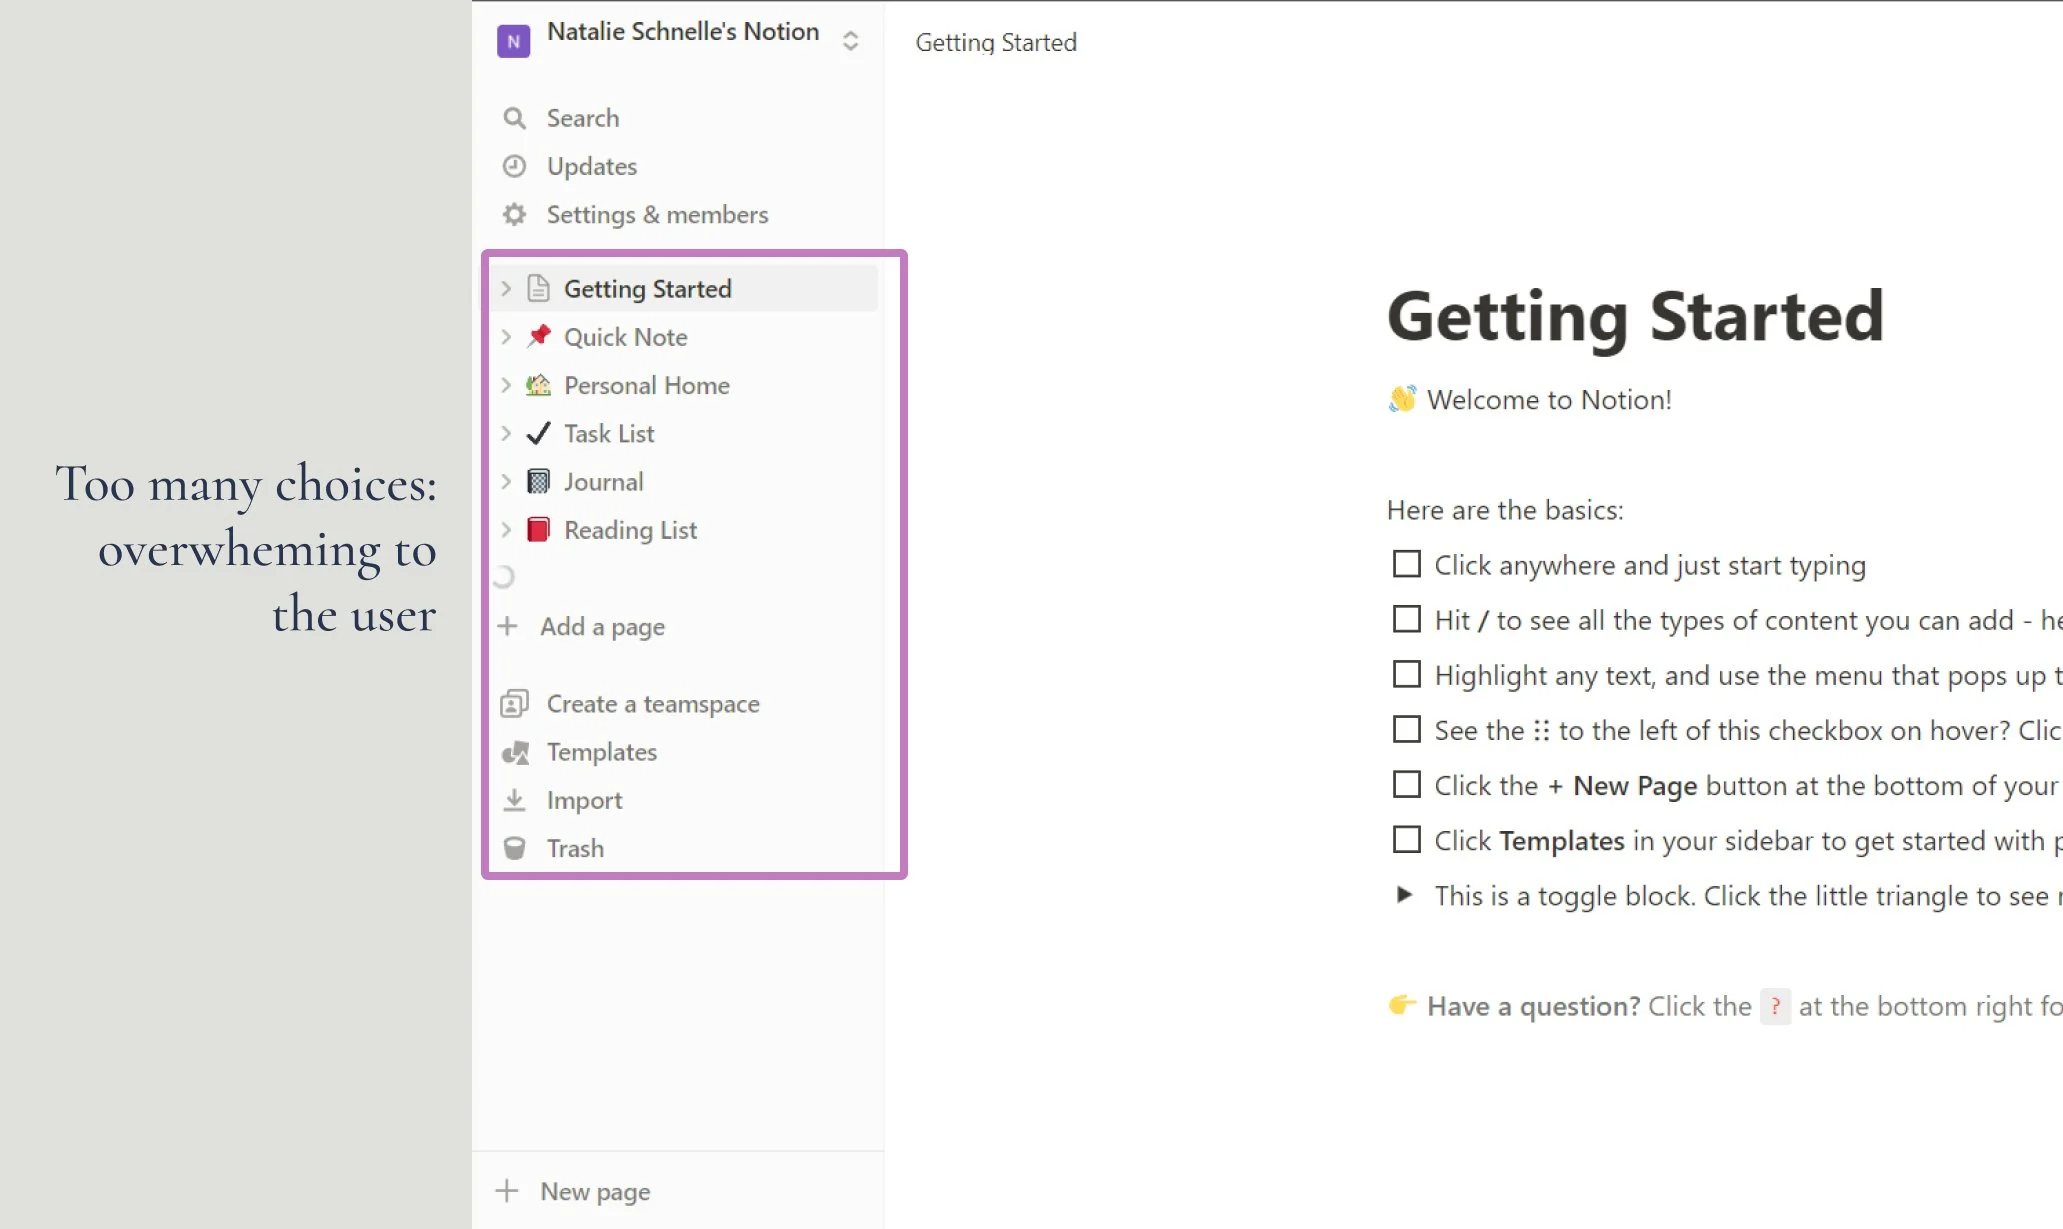Open the Task List page
Viewport: 2063px width, 1229px height.
point(608,433)
